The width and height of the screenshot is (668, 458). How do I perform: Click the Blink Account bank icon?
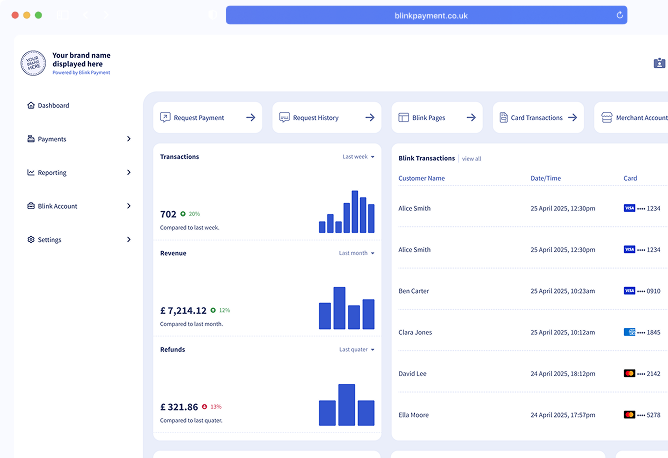pos(31,206)
